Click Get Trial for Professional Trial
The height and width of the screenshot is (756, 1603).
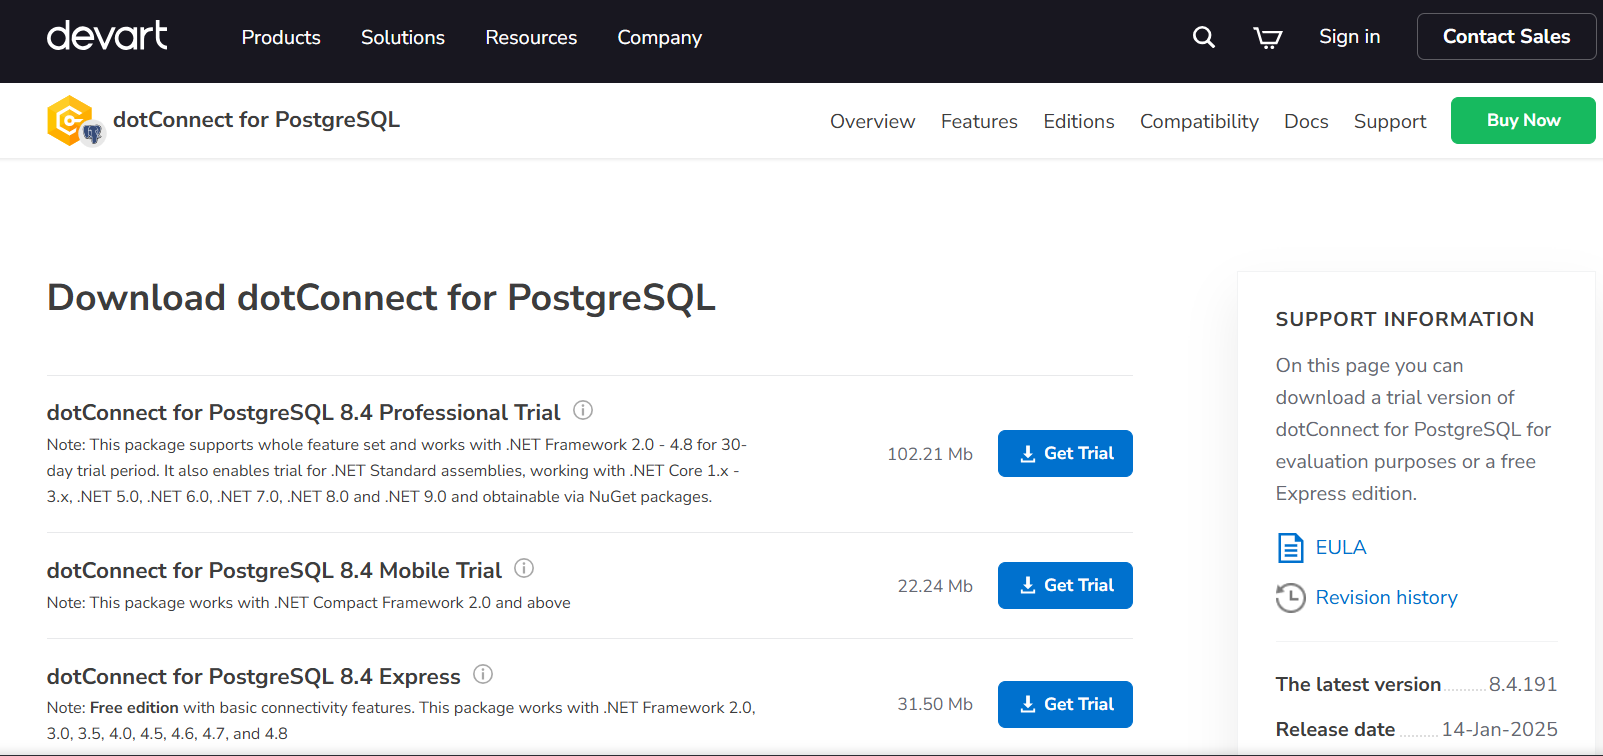pyautogui.click(x=1065, y=453)
